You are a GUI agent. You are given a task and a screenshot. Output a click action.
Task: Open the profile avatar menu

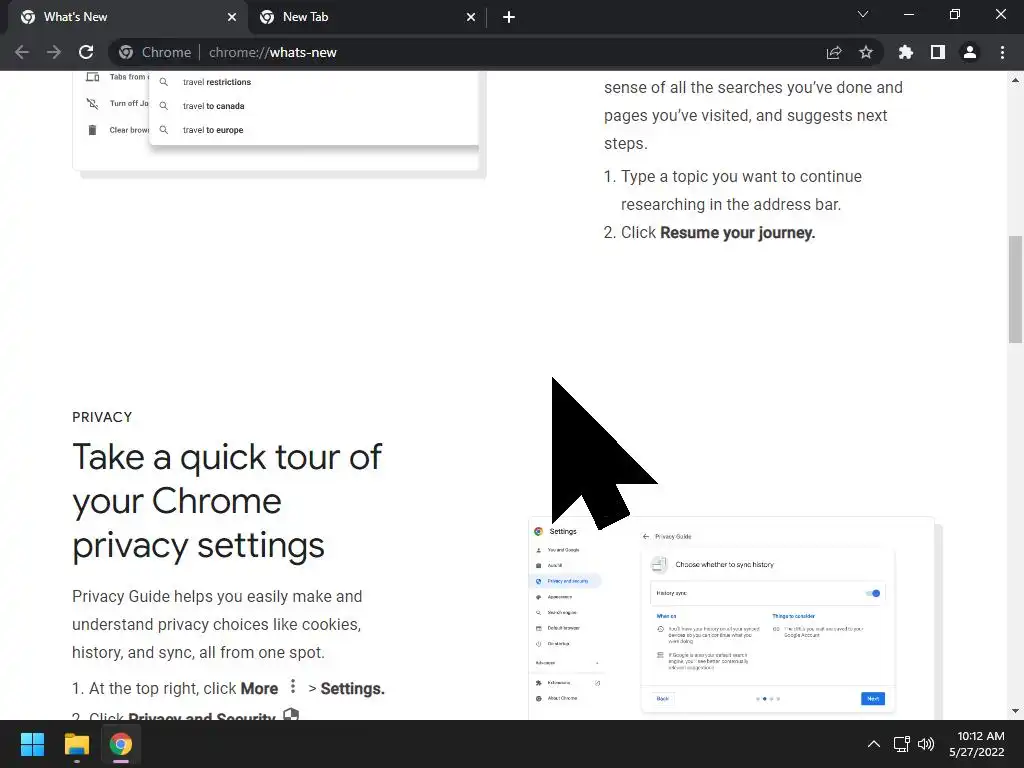(x=970, y=52)
